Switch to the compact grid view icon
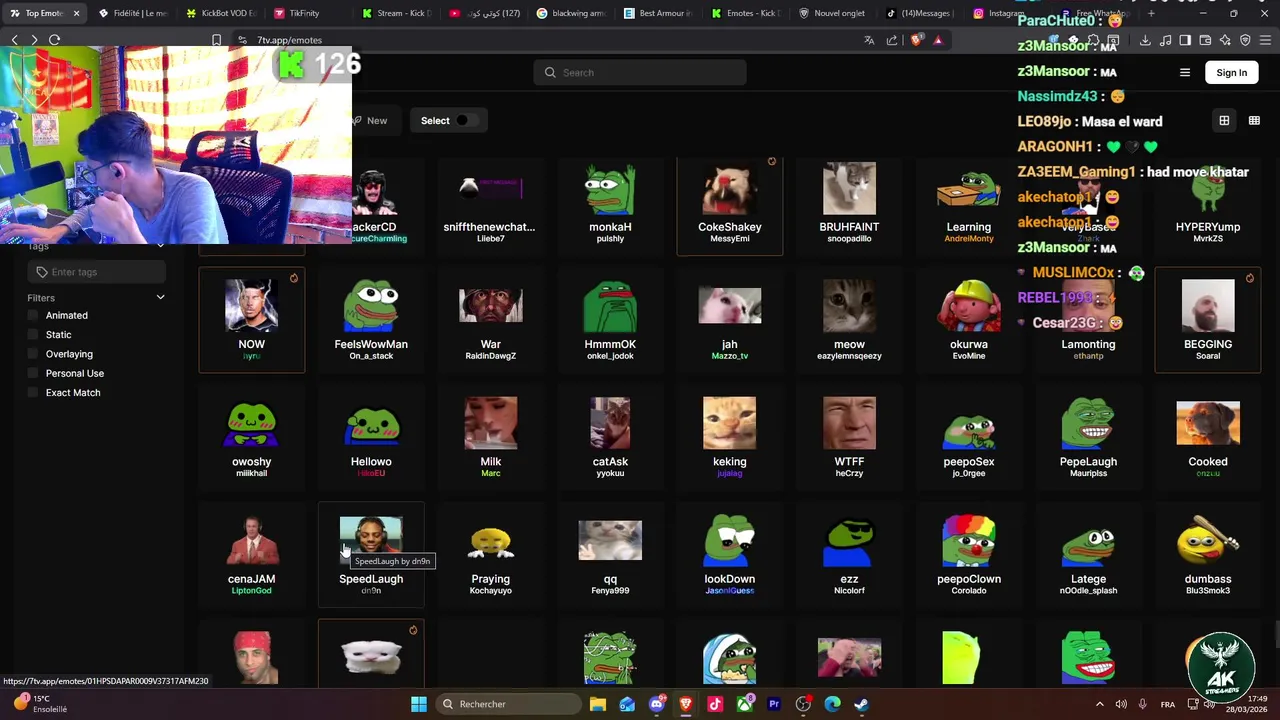The height and width of the screenshot is (720, 1280). [x=1254, y=121]
